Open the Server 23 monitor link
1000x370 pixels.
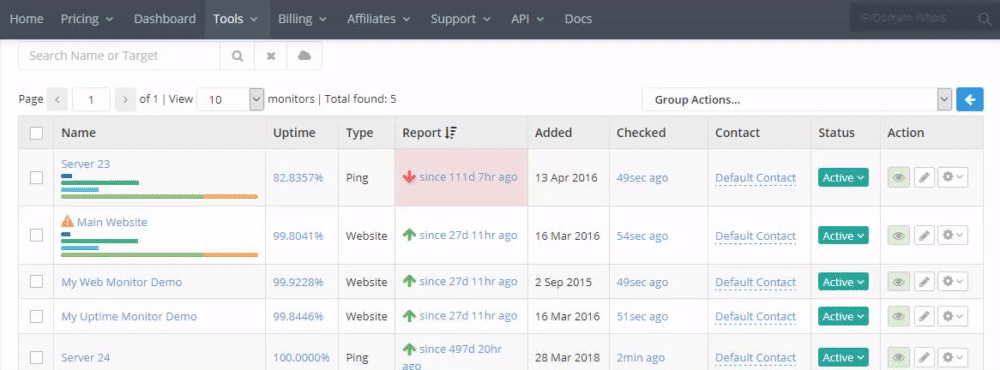coord(85,164)
